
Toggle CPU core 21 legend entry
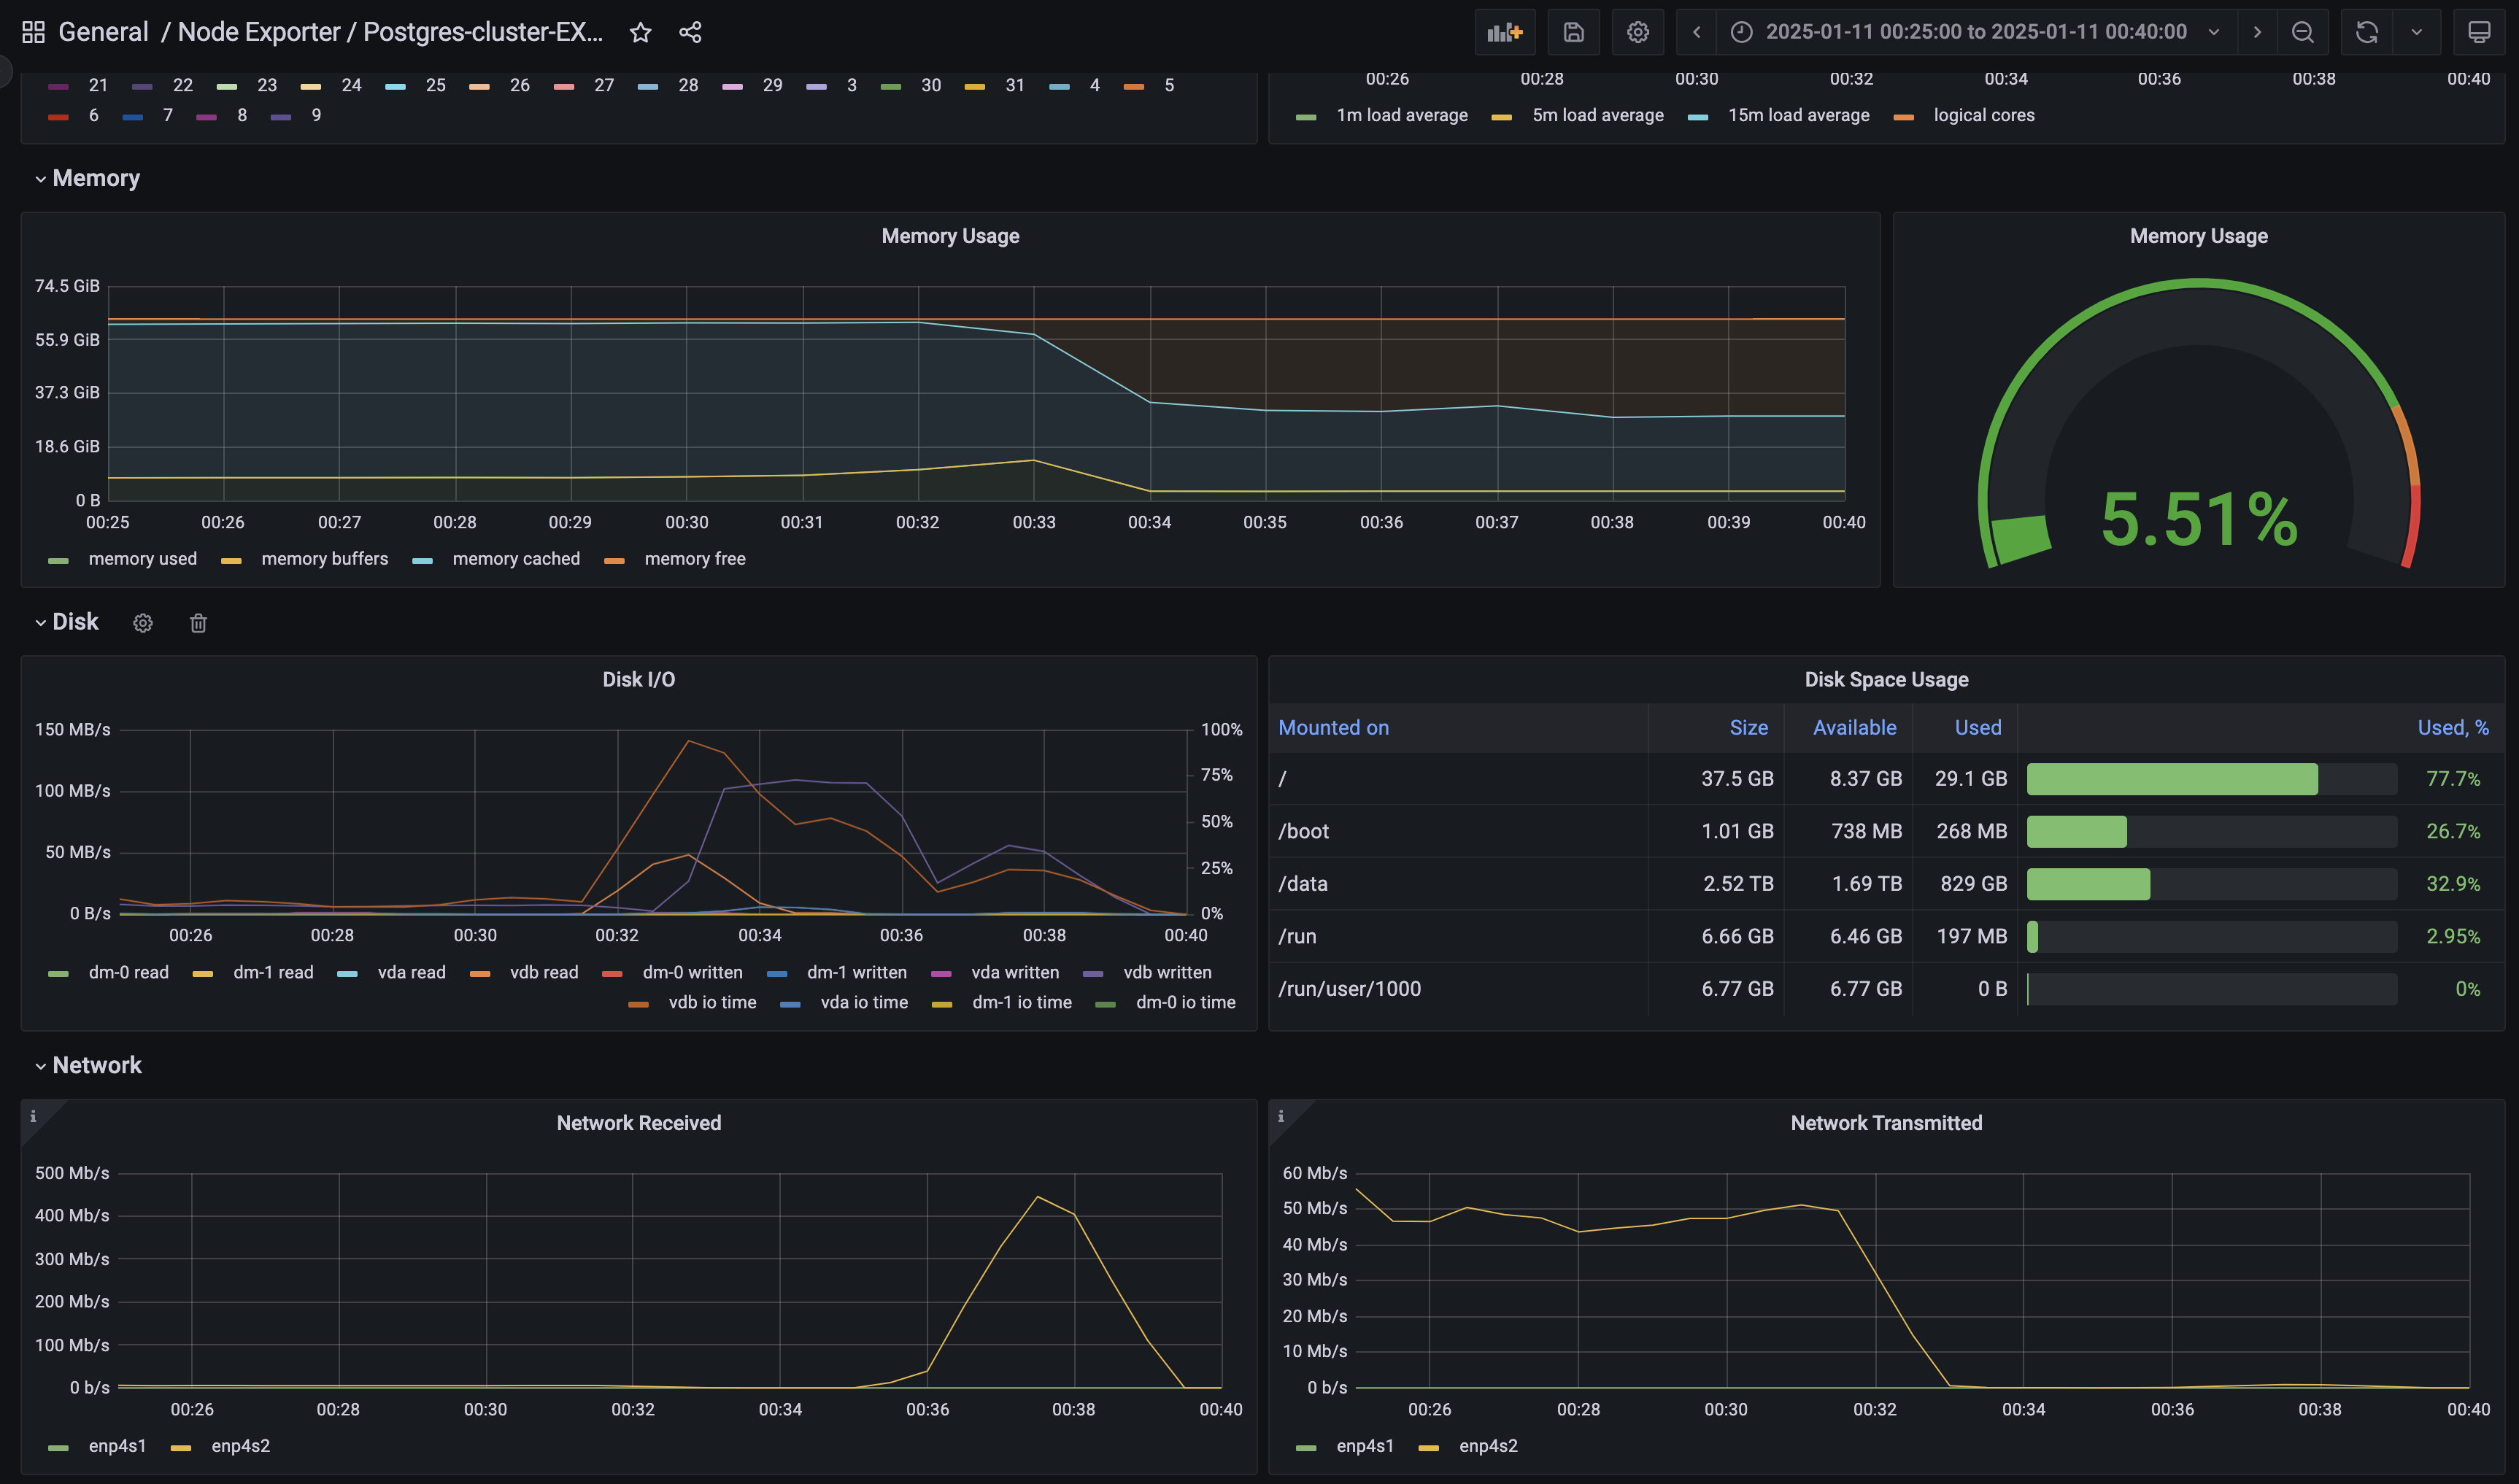[97, 85]
